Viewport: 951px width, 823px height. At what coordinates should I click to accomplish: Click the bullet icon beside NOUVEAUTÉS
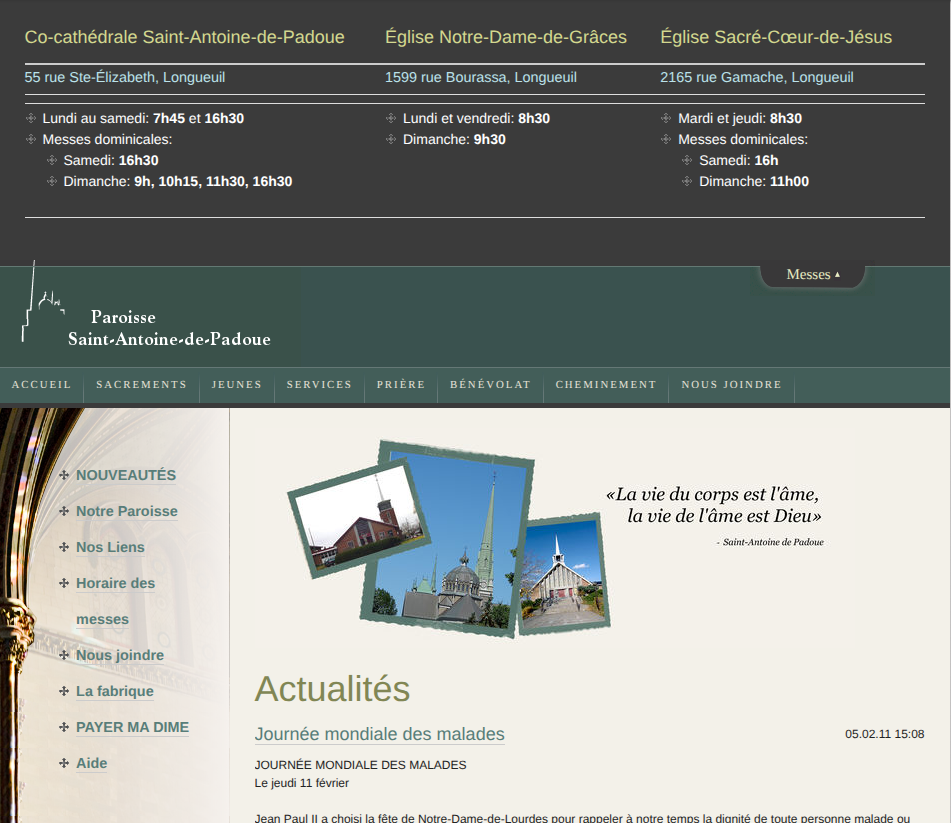64,476
